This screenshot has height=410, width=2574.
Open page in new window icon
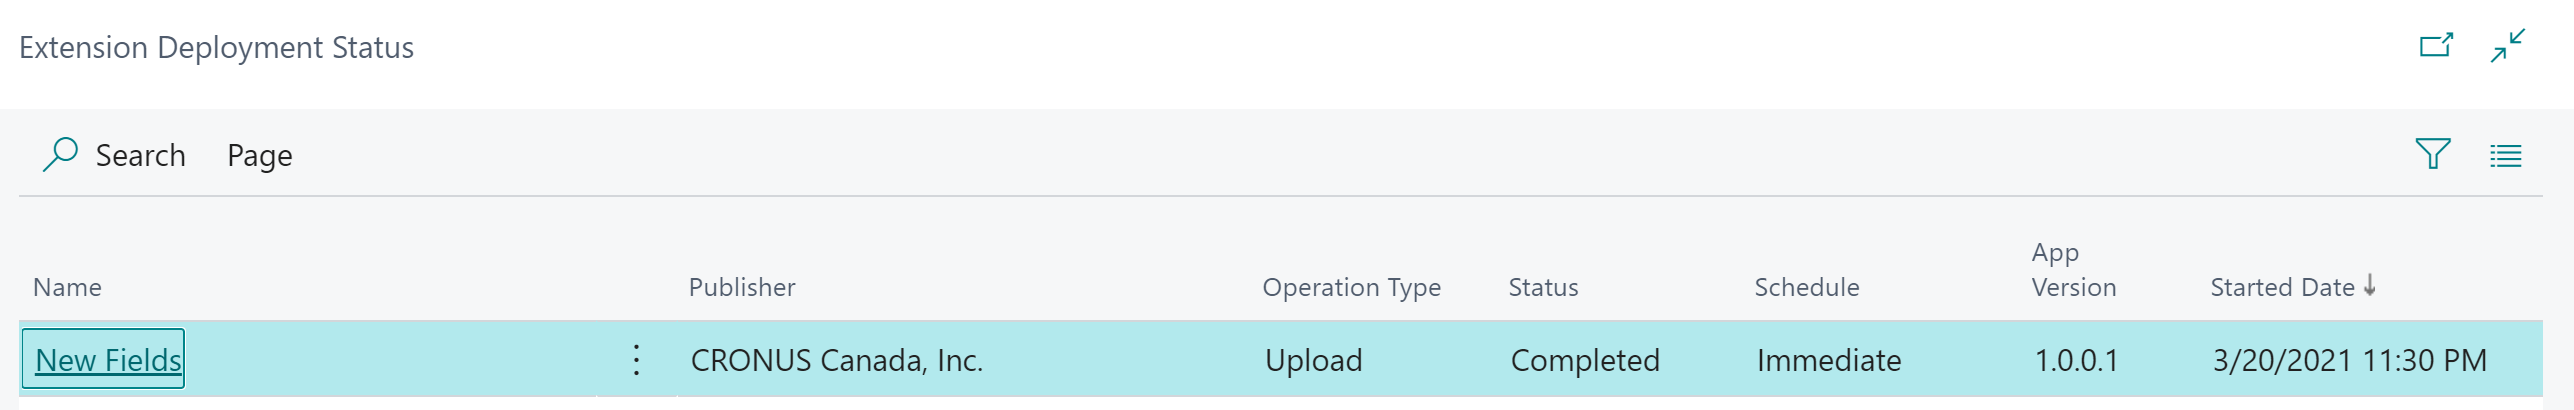[2436, 45]
